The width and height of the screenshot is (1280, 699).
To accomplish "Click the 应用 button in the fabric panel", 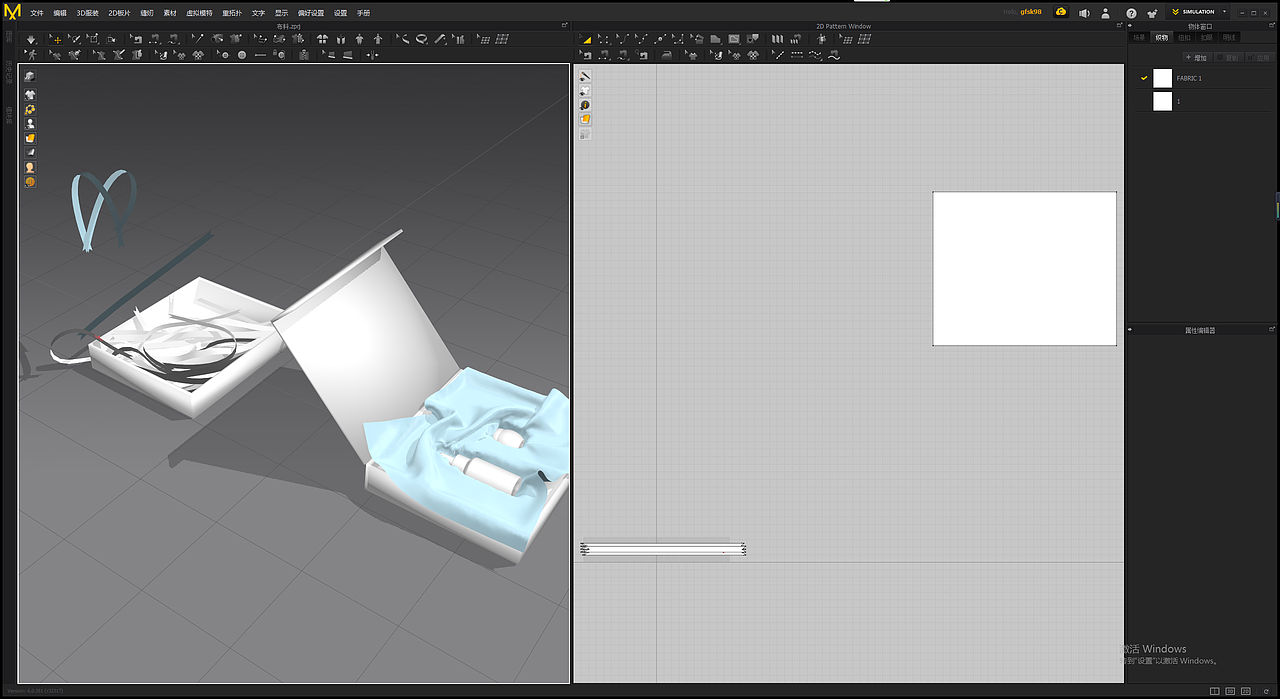I will [x=1261, y=58].
